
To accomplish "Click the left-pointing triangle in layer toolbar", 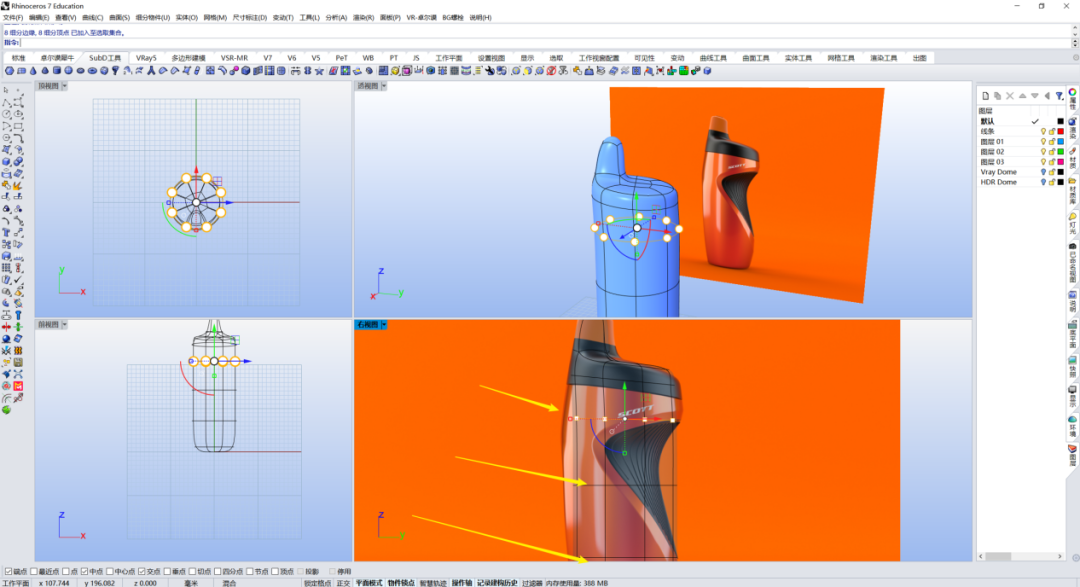I will pyautogui.click(x=1047, y=96).
